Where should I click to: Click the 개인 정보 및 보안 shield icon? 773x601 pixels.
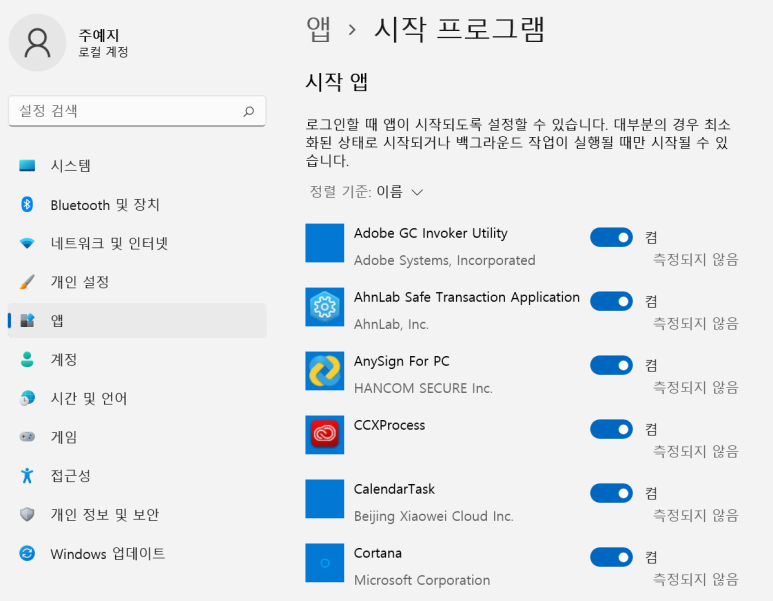click(27, 514)
